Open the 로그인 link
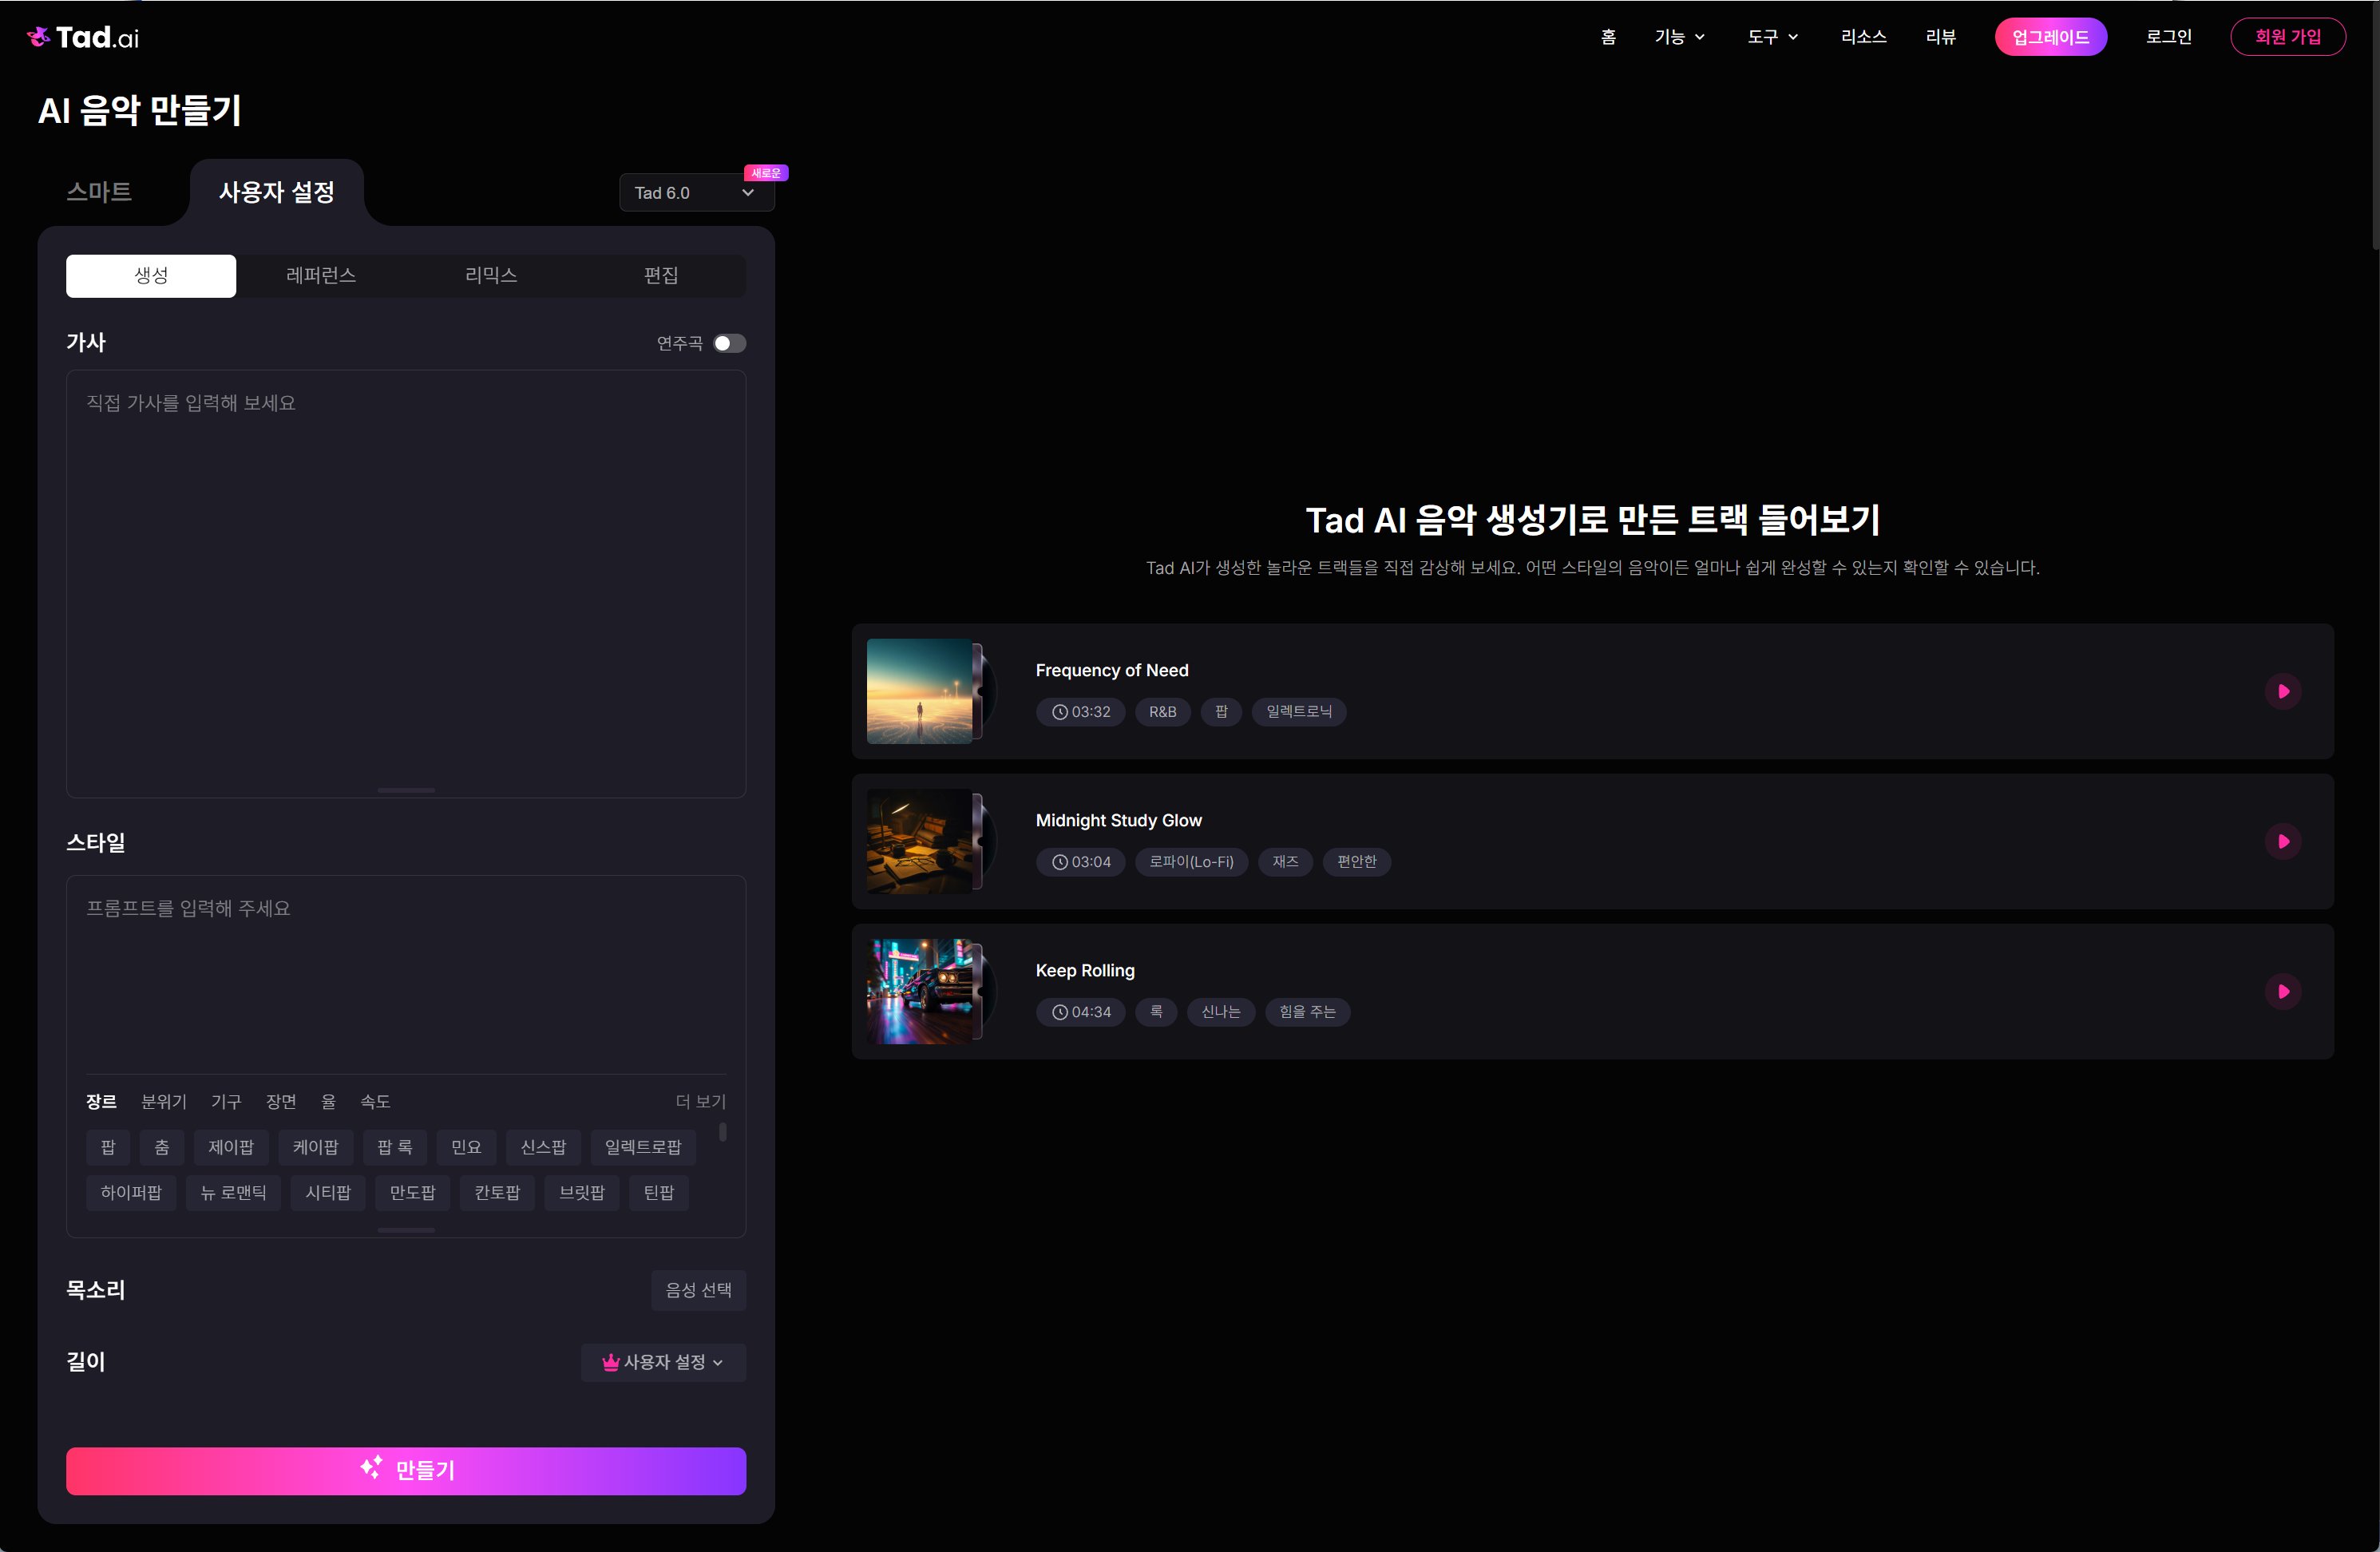Screen dimensions: 2380x1552 pos(2168,37)
